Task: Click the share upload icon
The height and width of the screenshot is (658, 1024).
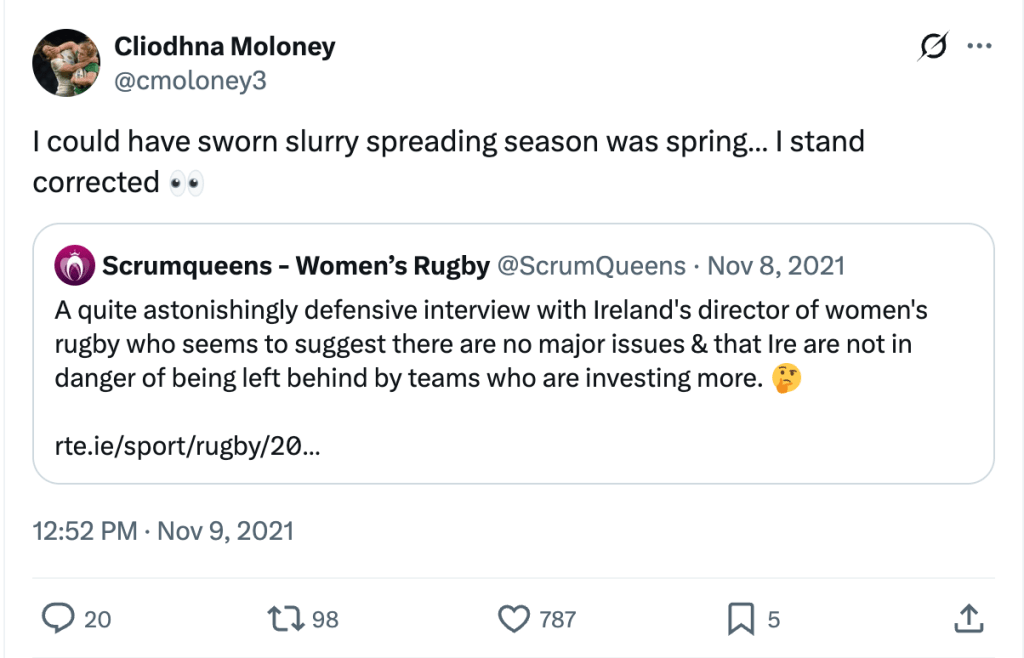Action: [x=968, y=619]
